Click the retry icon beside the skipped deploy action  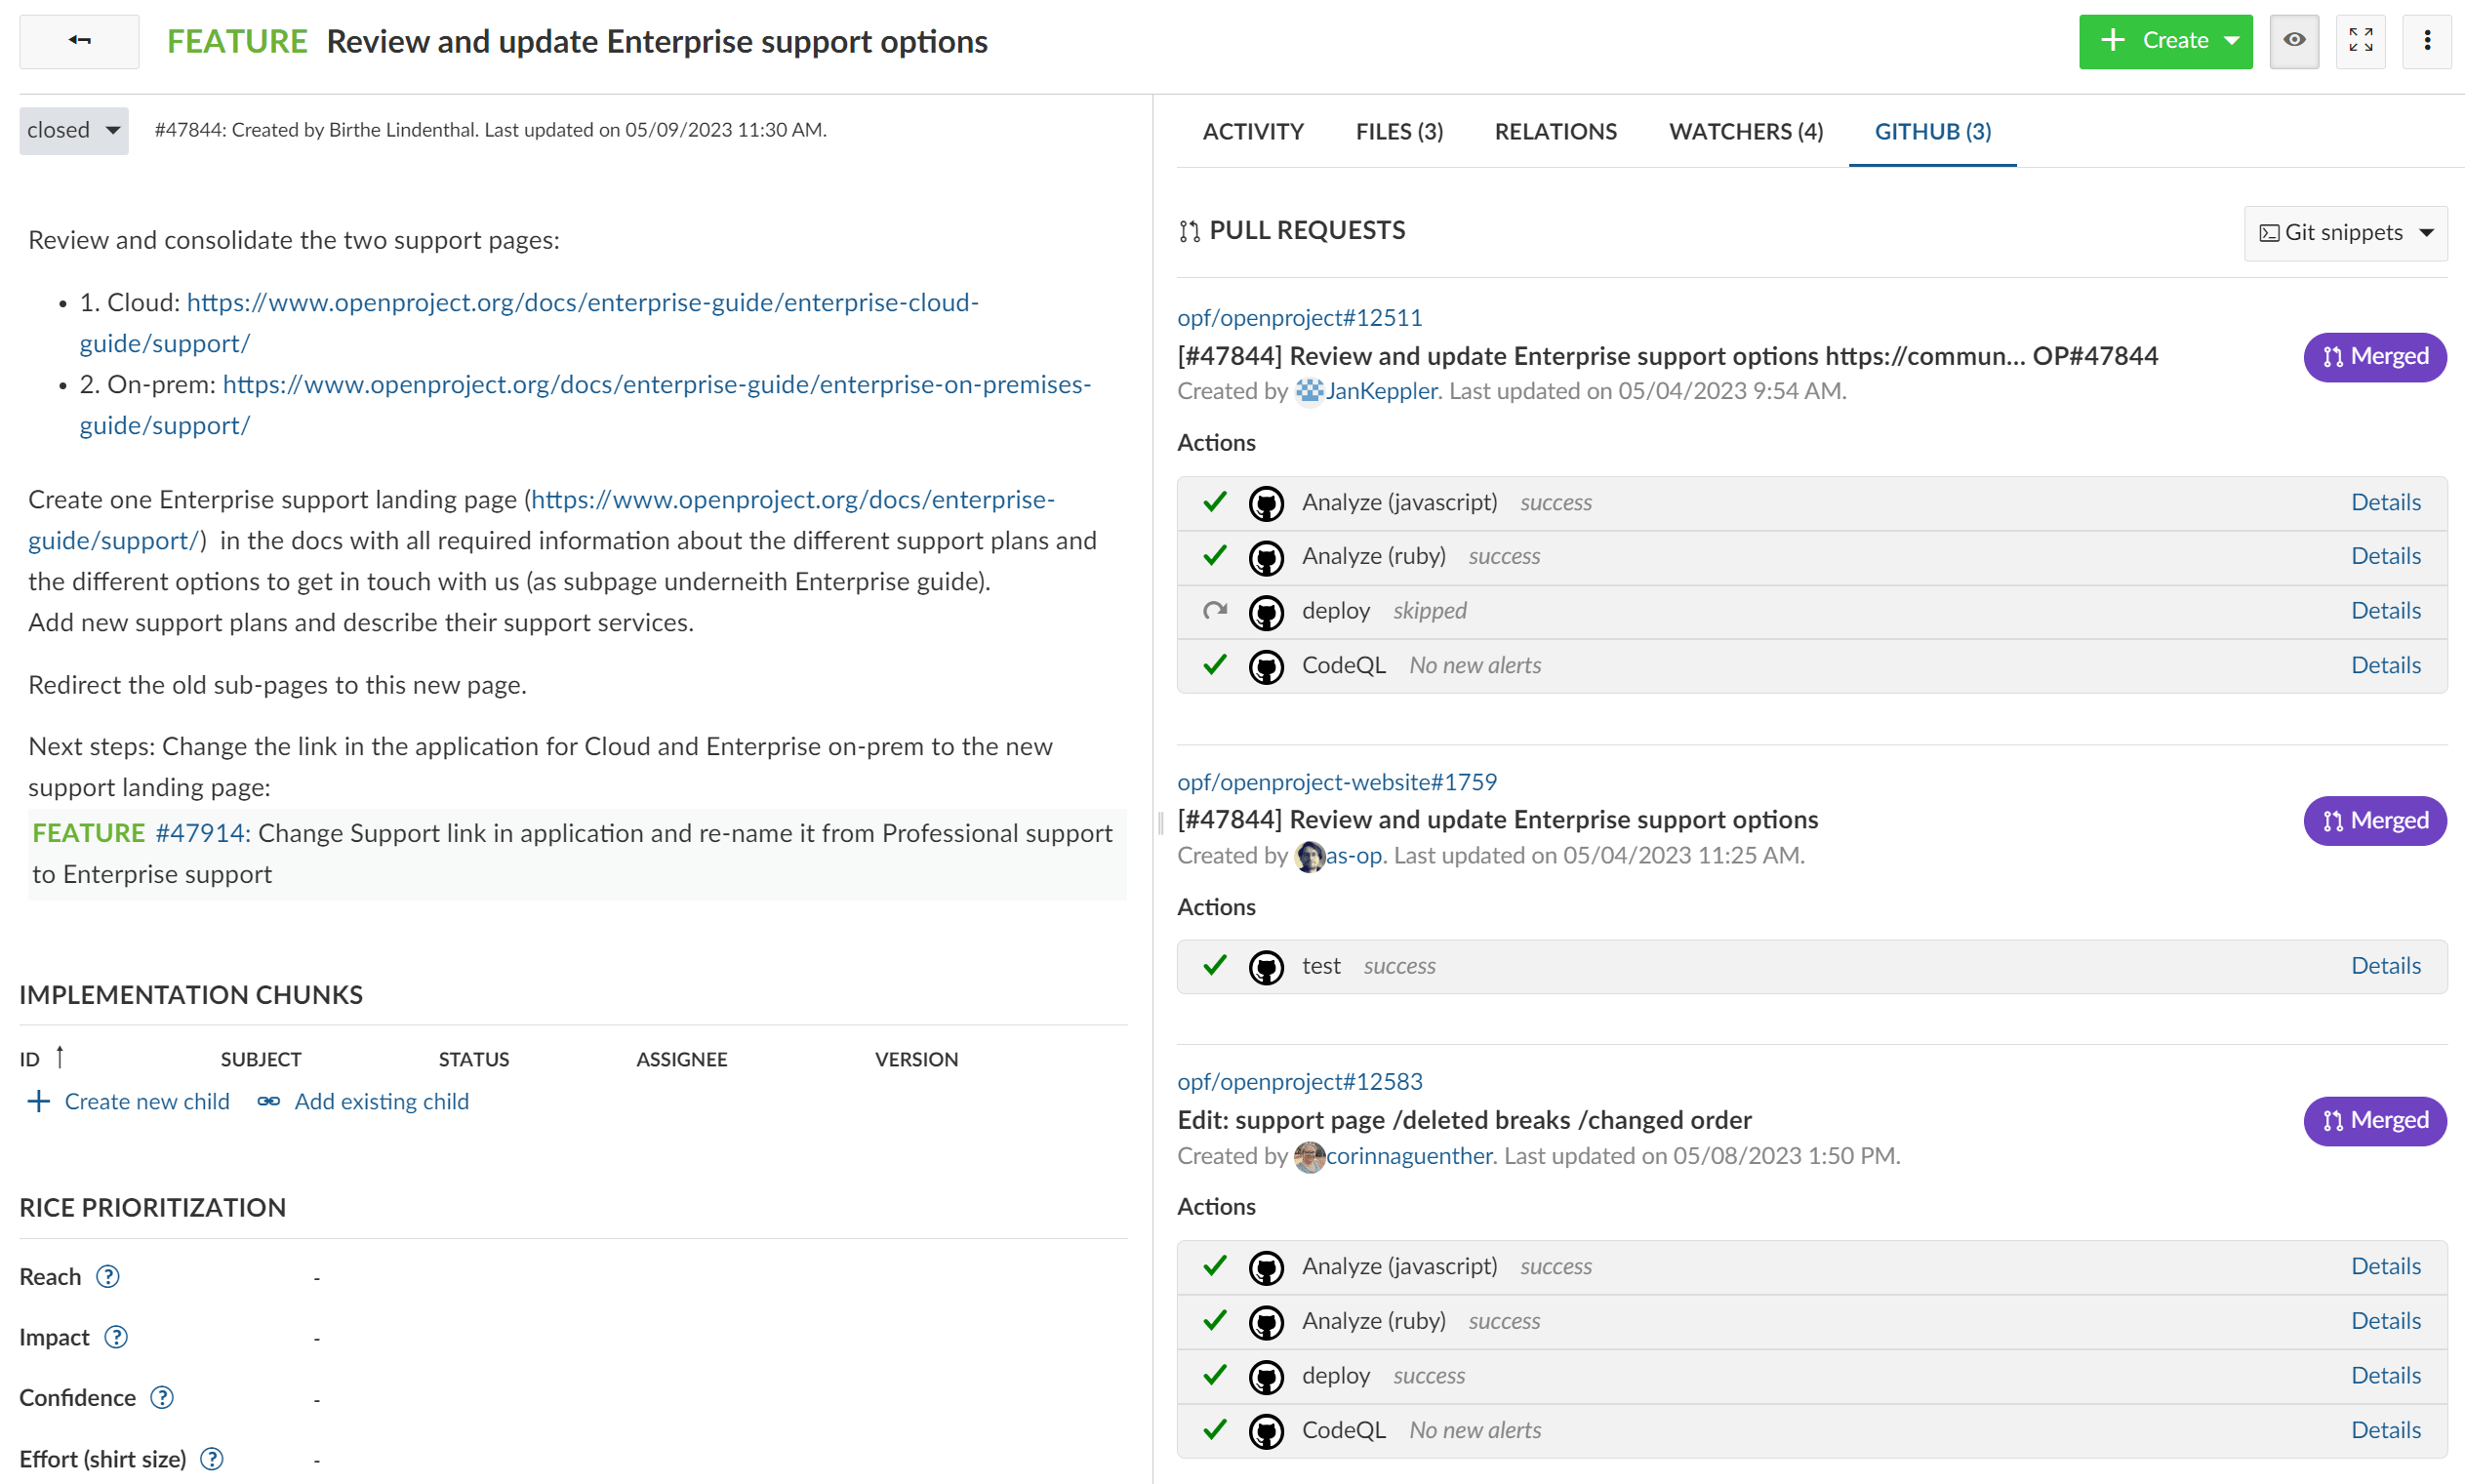(x=1214, y=611)
